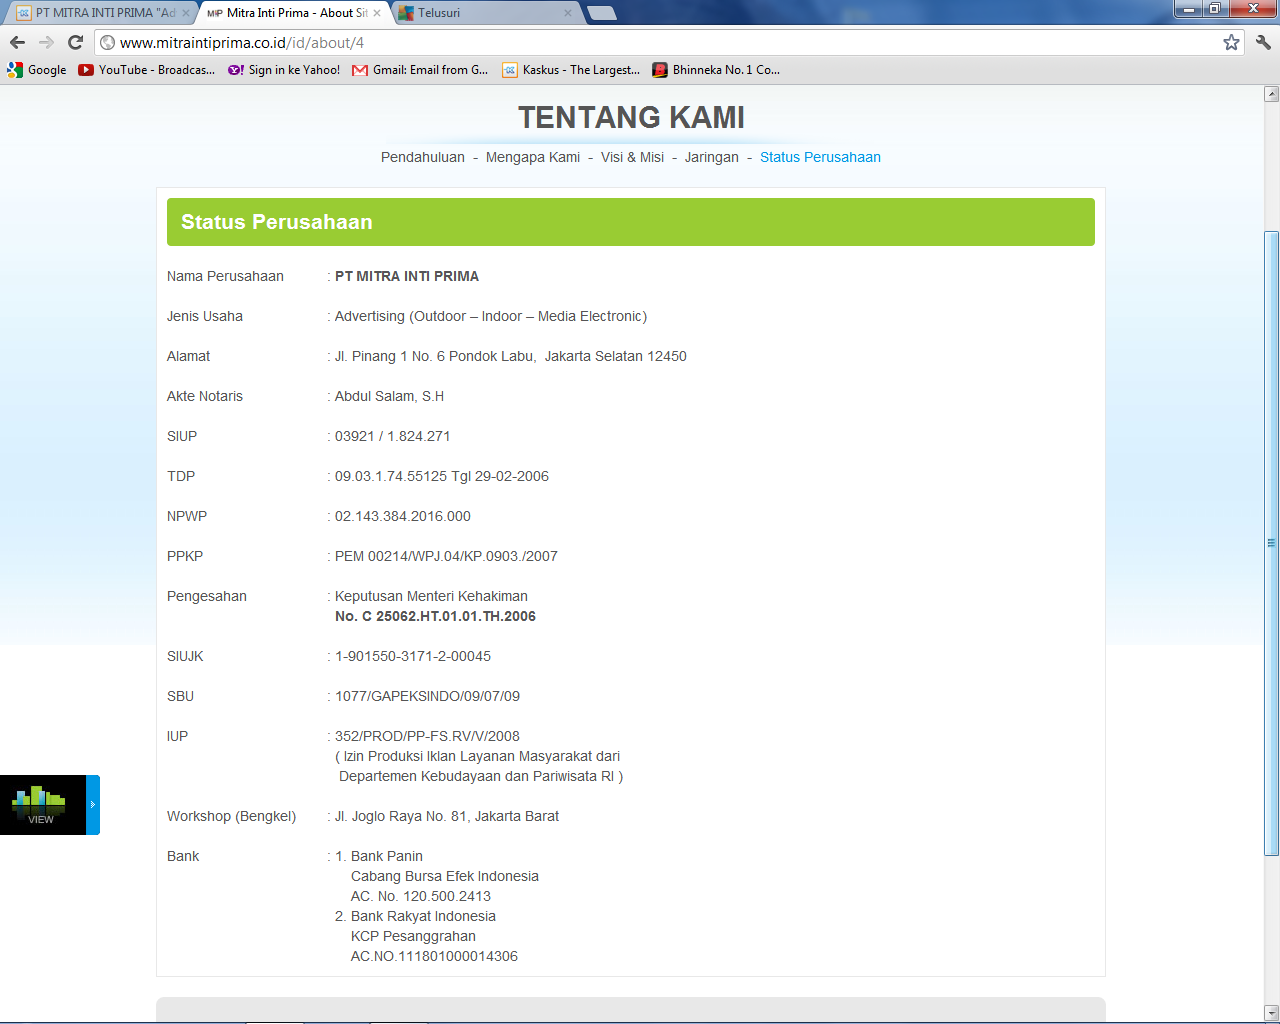Click account number AC.NO.111801000014306

click(x=434, y=956)
